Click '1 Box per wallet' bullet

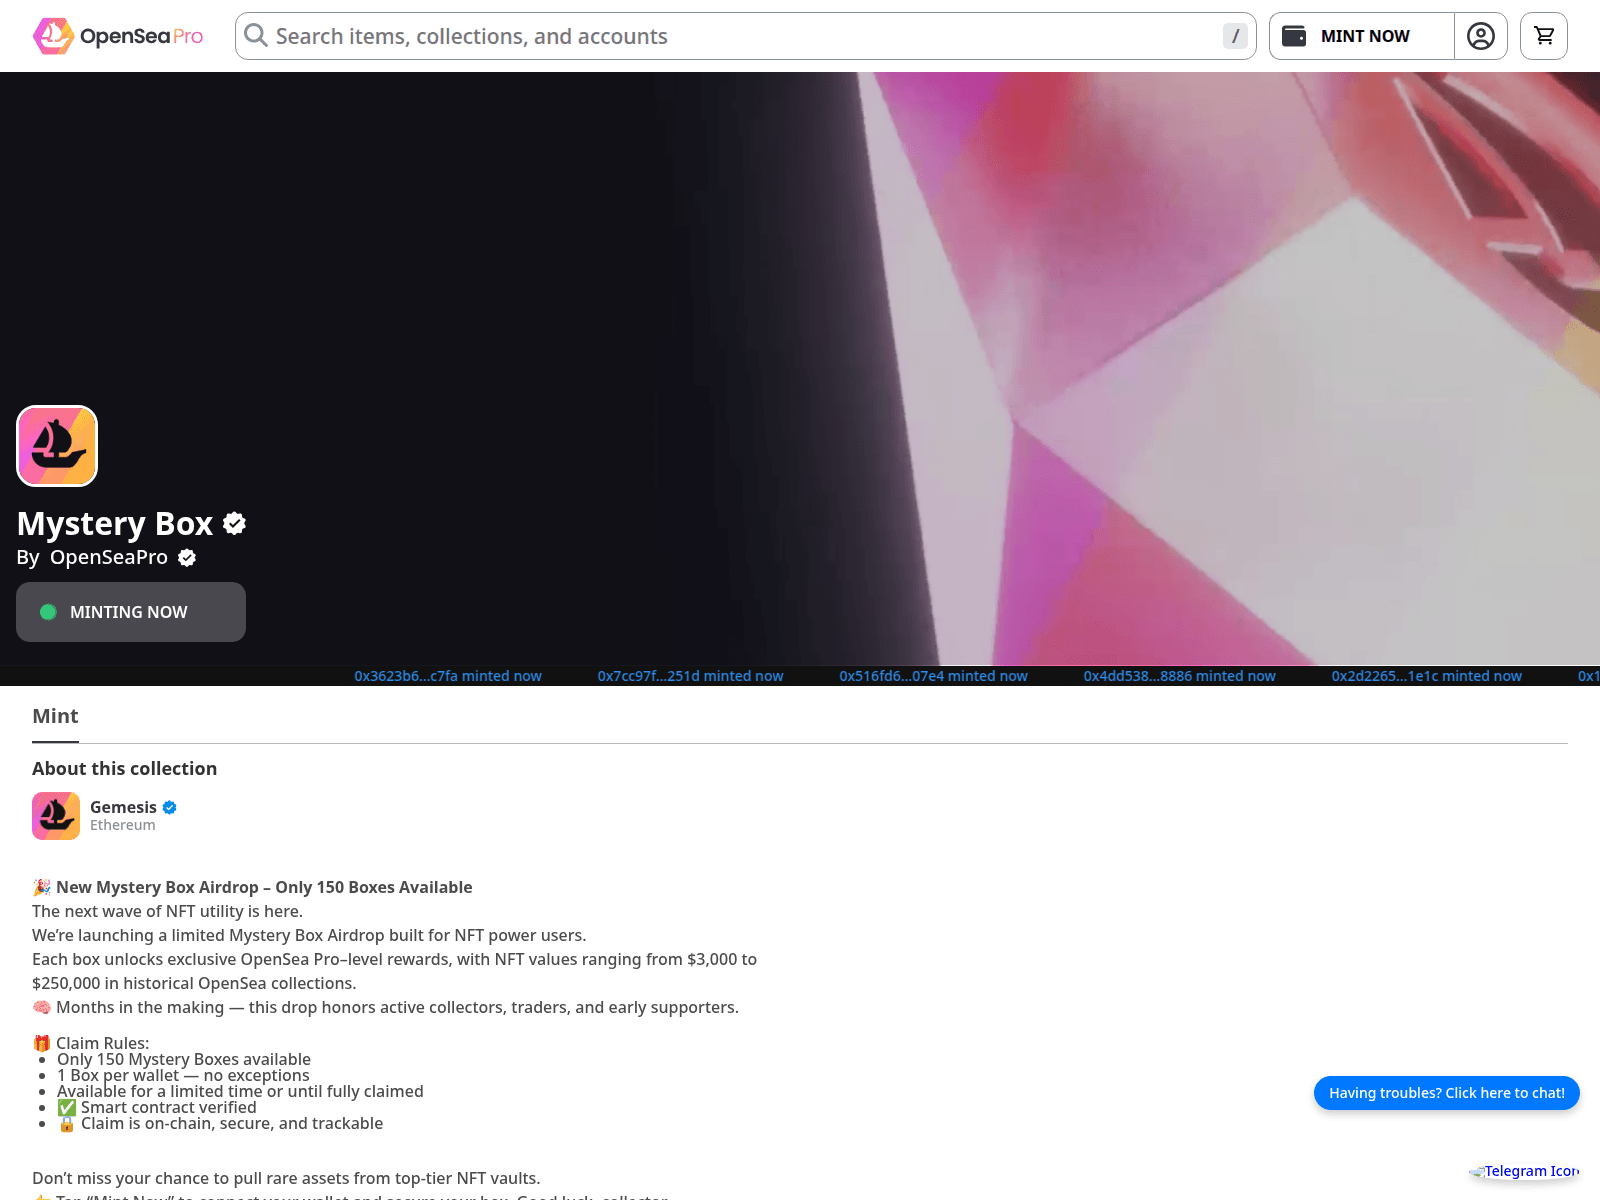[183, 1075]
